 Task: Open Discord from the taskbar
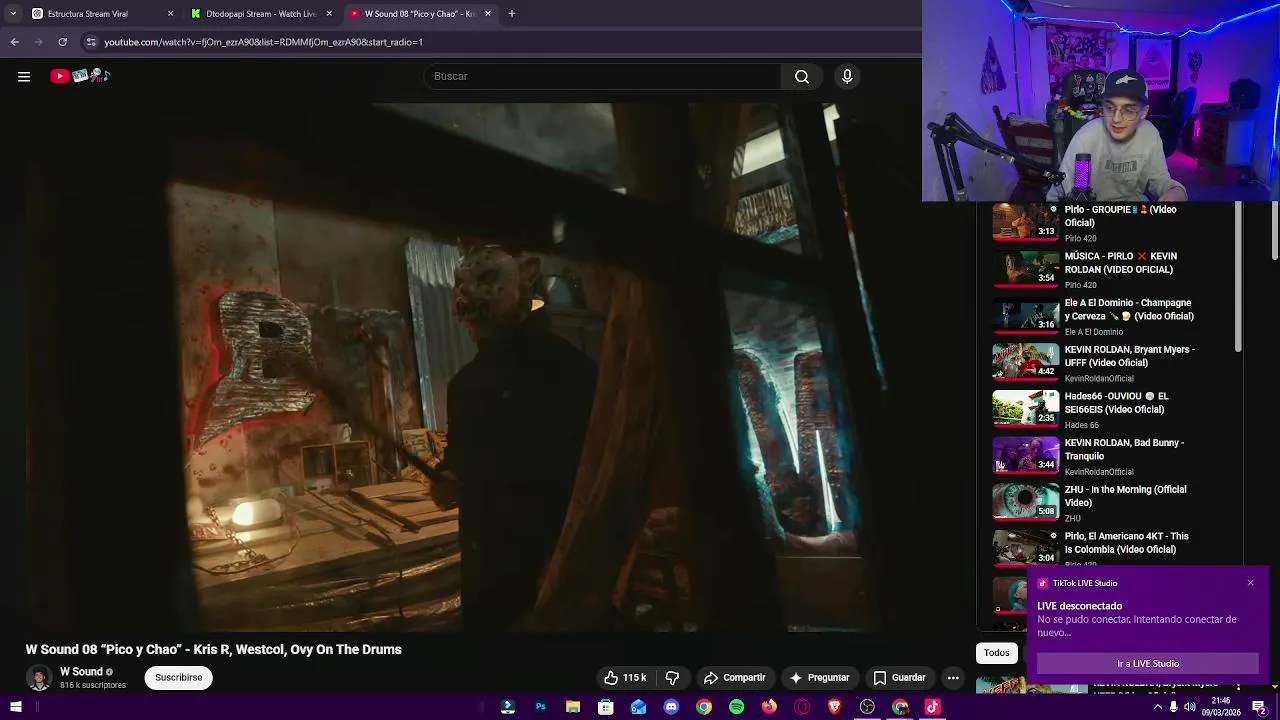click(671, 707)
